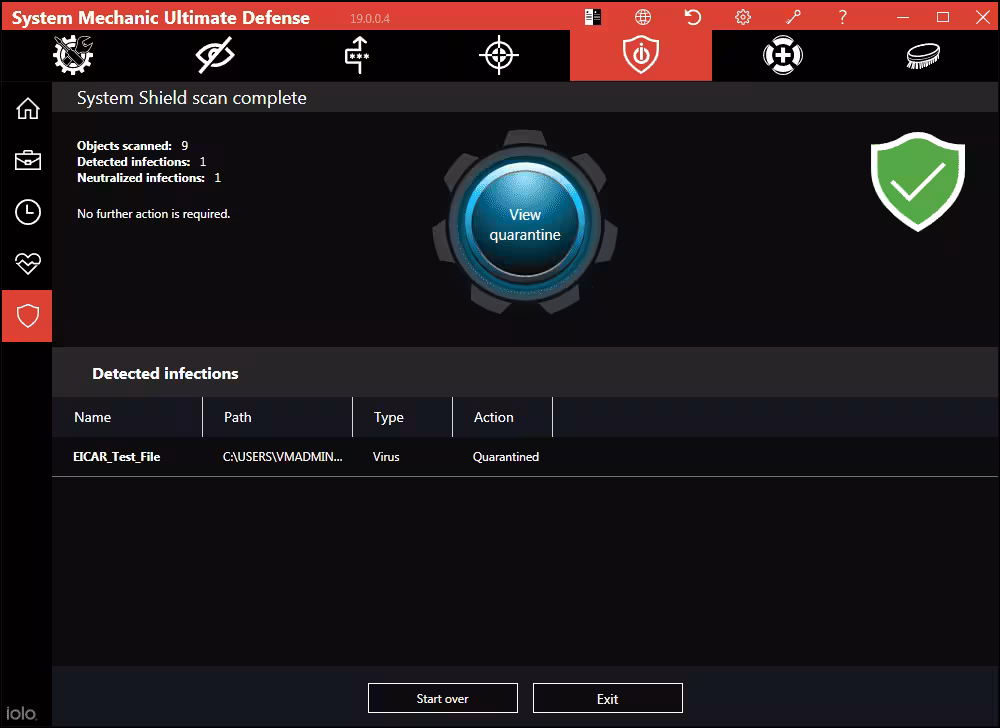Screen dimensions: 1000x728
Task: Click the Exit button
Action: click(x=607, y=698)
